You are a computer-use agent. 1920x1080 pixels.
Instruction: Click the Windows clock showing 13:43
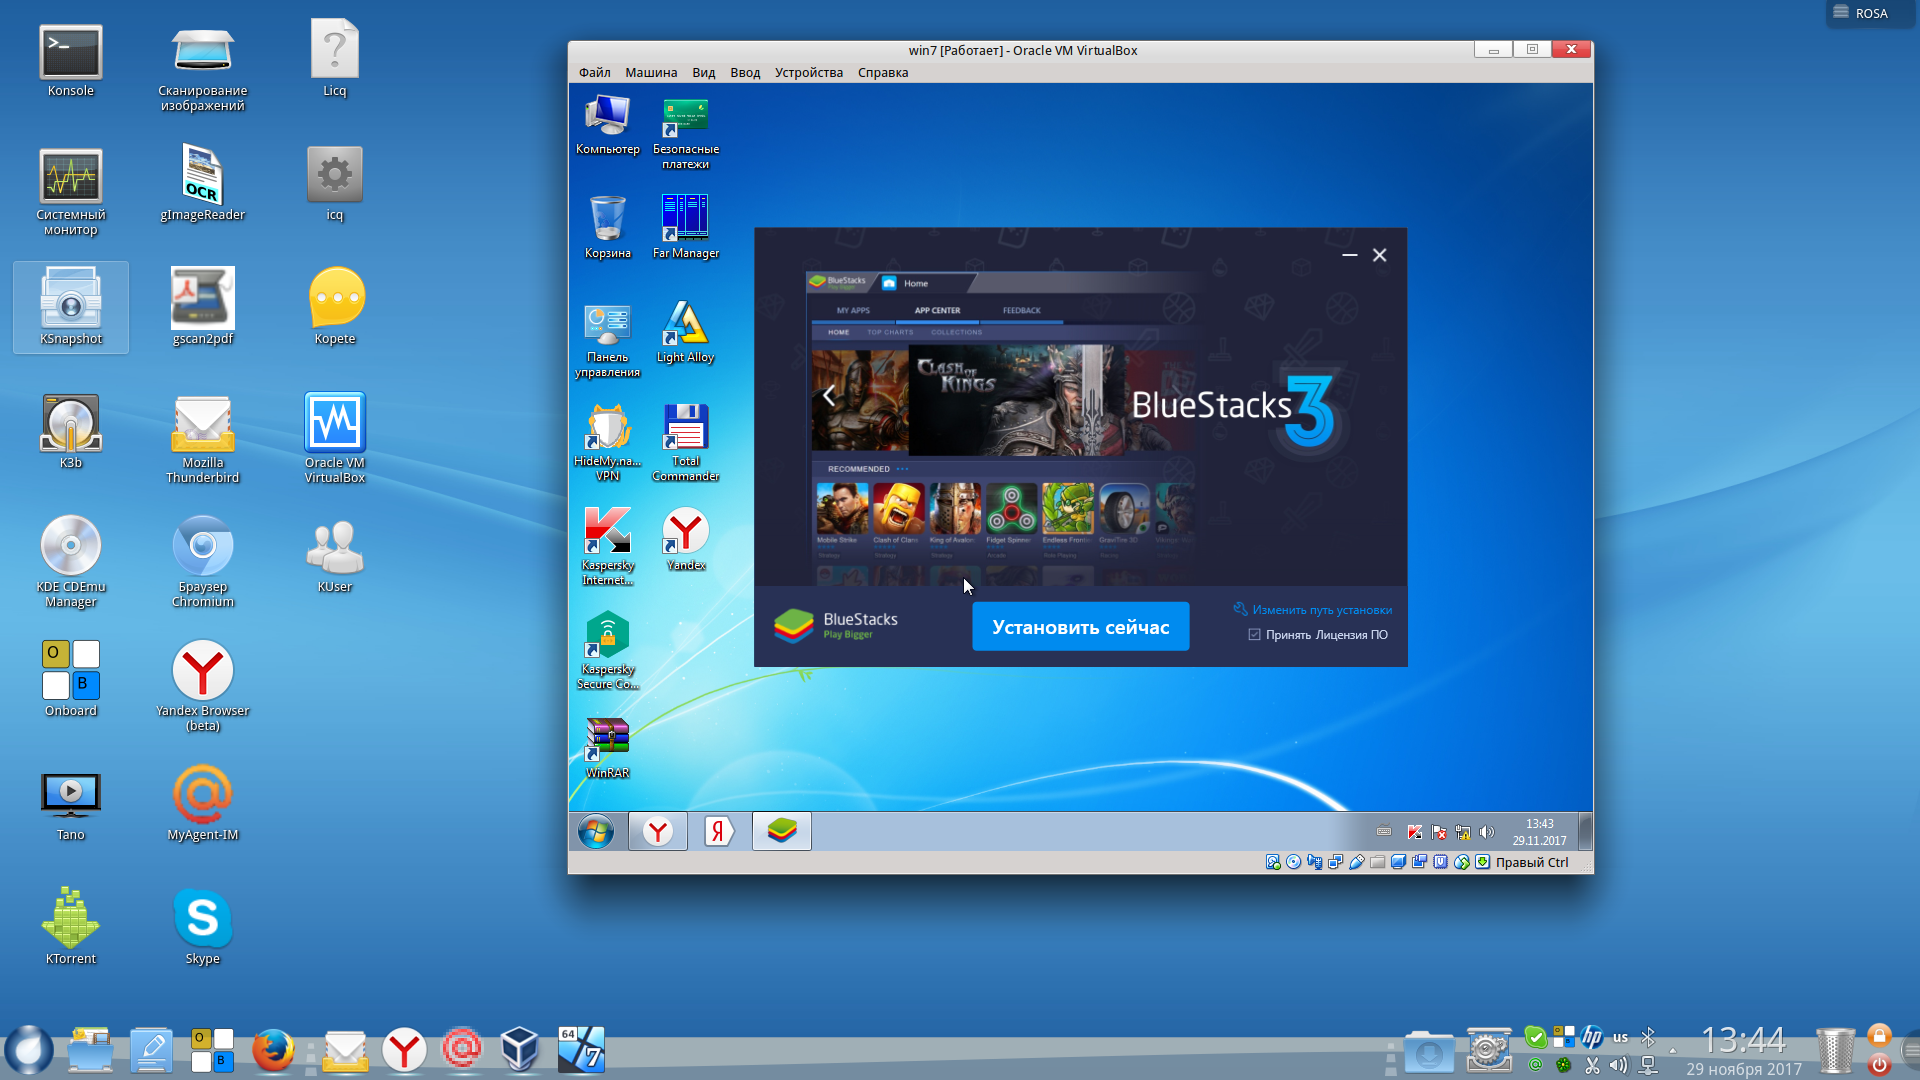click(1539, 832)
